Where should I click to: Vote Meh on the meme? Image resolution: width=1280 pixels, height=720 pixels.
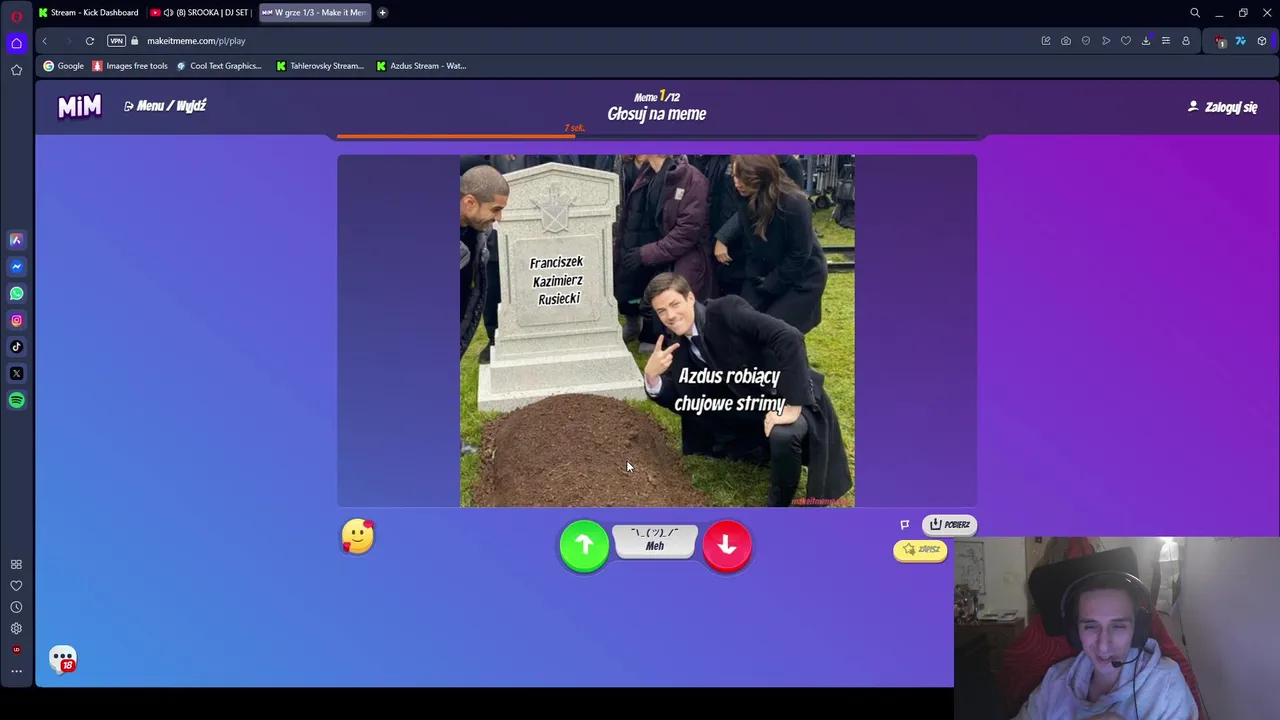tap(655, 540)
